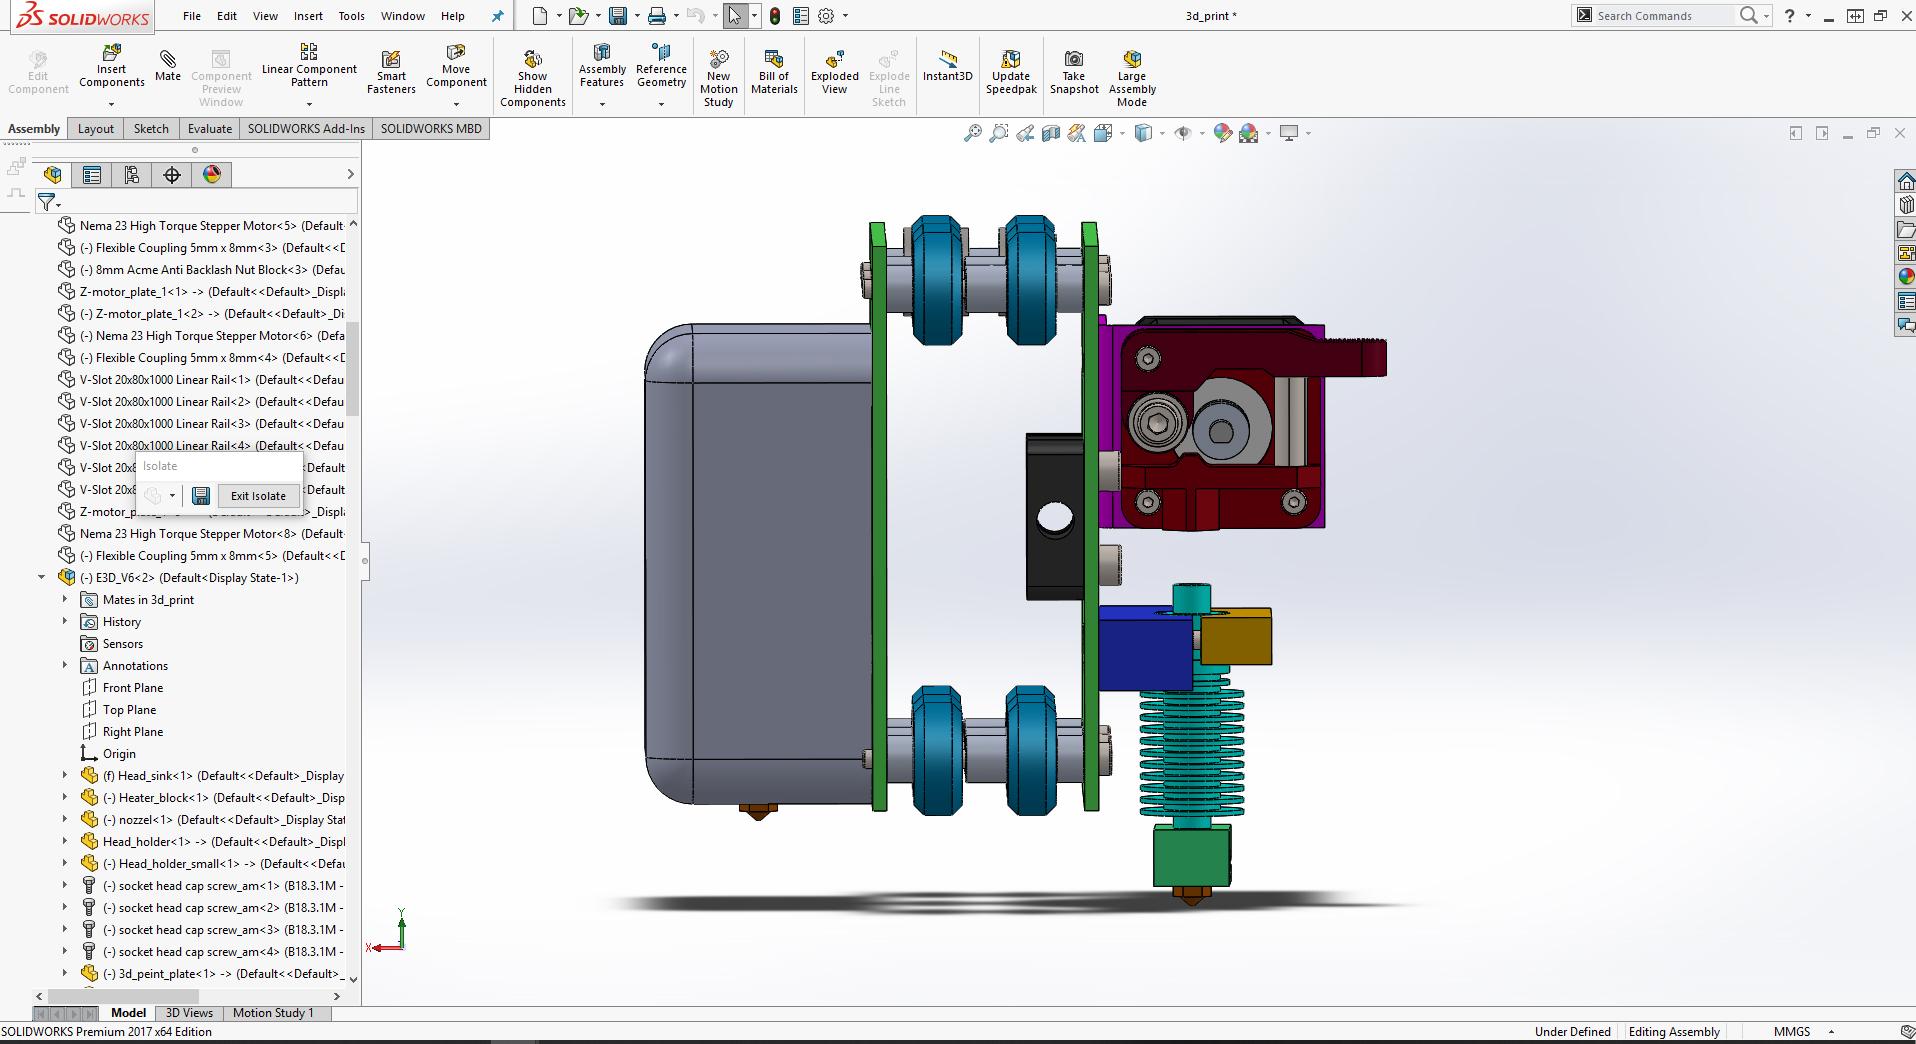
Task: Open MMGS unit system selector
Action: click(x=1804, y=1032)
